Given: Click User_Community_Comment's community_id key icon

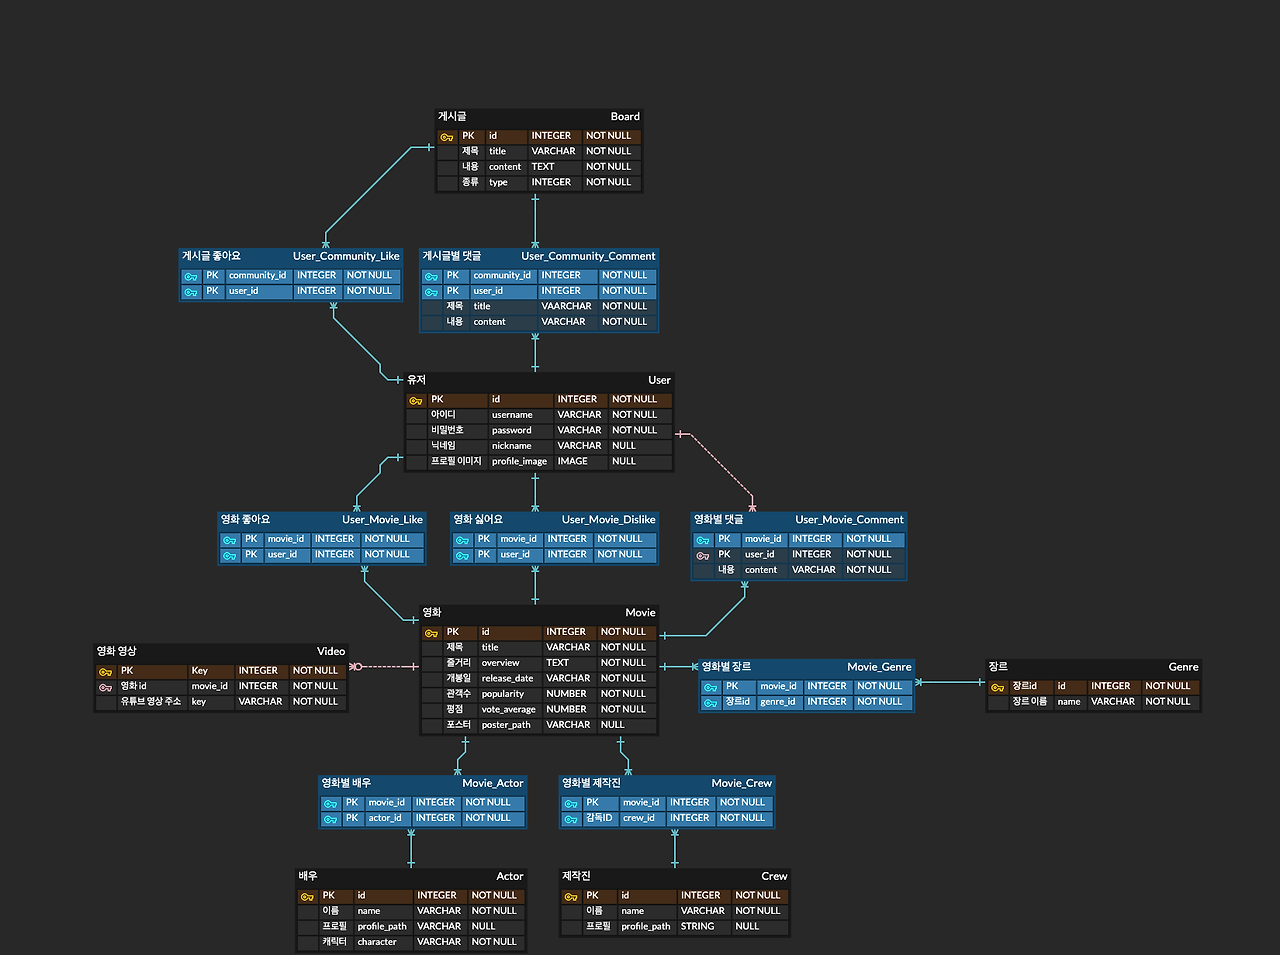Looking at the screenshot, I should 431,277.
